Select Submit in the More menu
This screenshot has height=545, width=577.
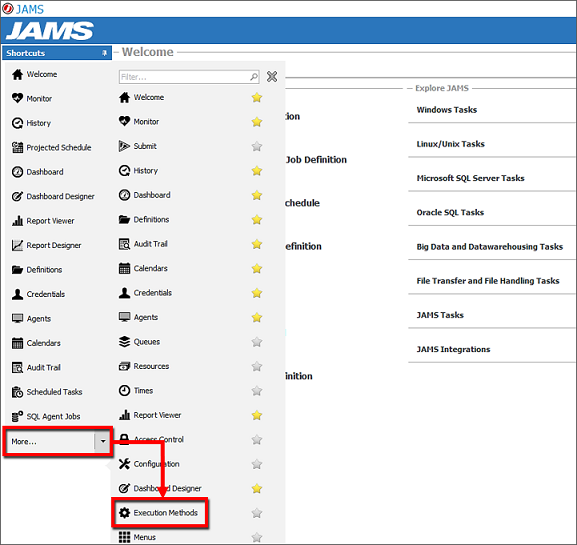(138, 146)
